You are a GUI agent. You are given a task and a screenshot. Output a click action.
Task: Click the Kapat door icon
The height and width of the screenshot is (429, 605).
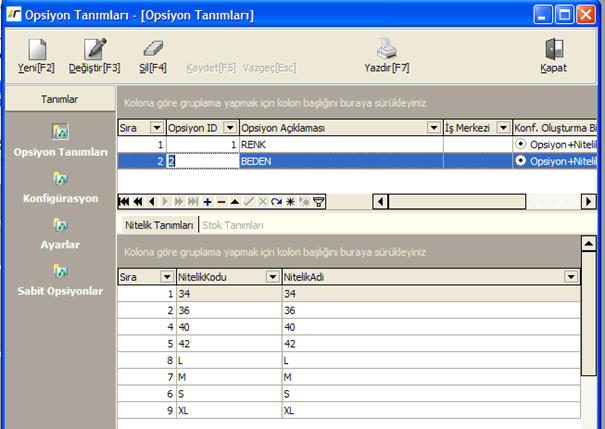pyautogui.click(x=554, y=49)
